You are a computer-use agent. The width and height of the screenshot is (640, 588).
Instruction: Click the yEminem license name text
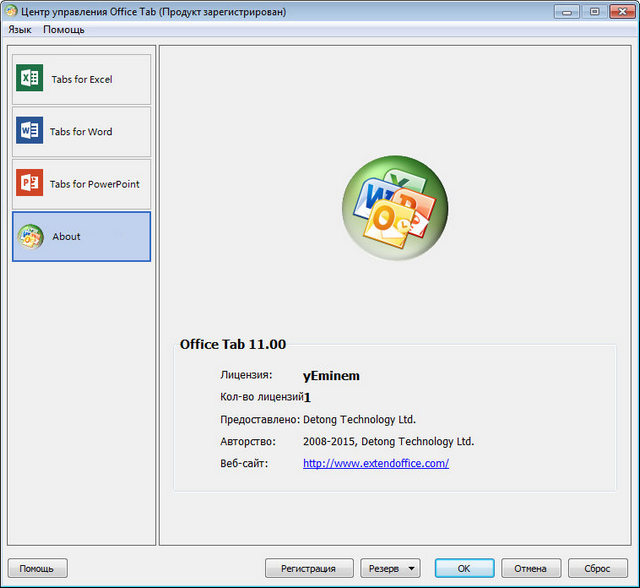pos(331,376)
